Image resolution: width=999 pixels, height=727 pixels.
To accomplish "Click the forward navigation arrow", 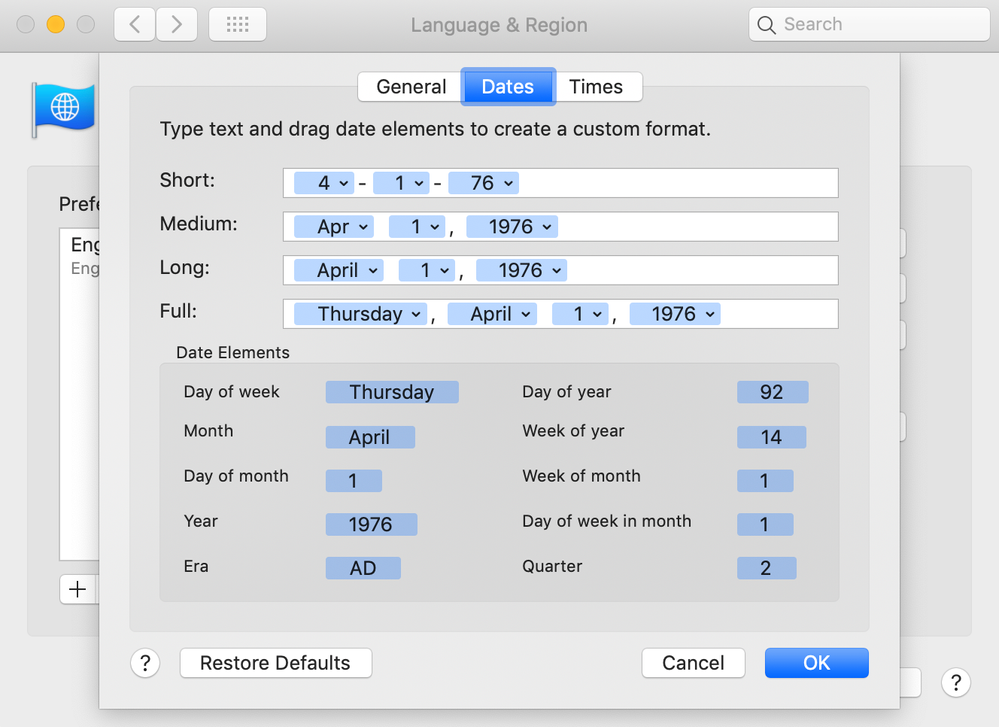I will tap(177, 25).
